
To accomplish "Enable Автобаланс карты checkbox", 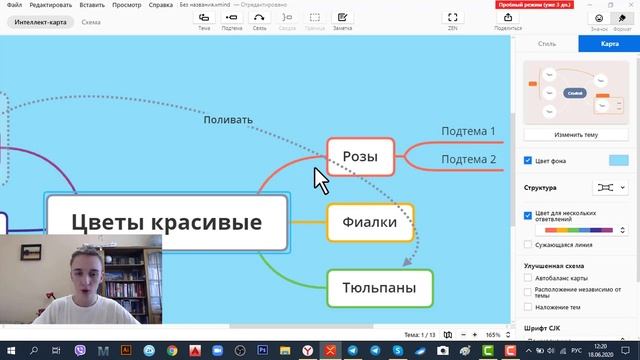I will coord(528,278).
